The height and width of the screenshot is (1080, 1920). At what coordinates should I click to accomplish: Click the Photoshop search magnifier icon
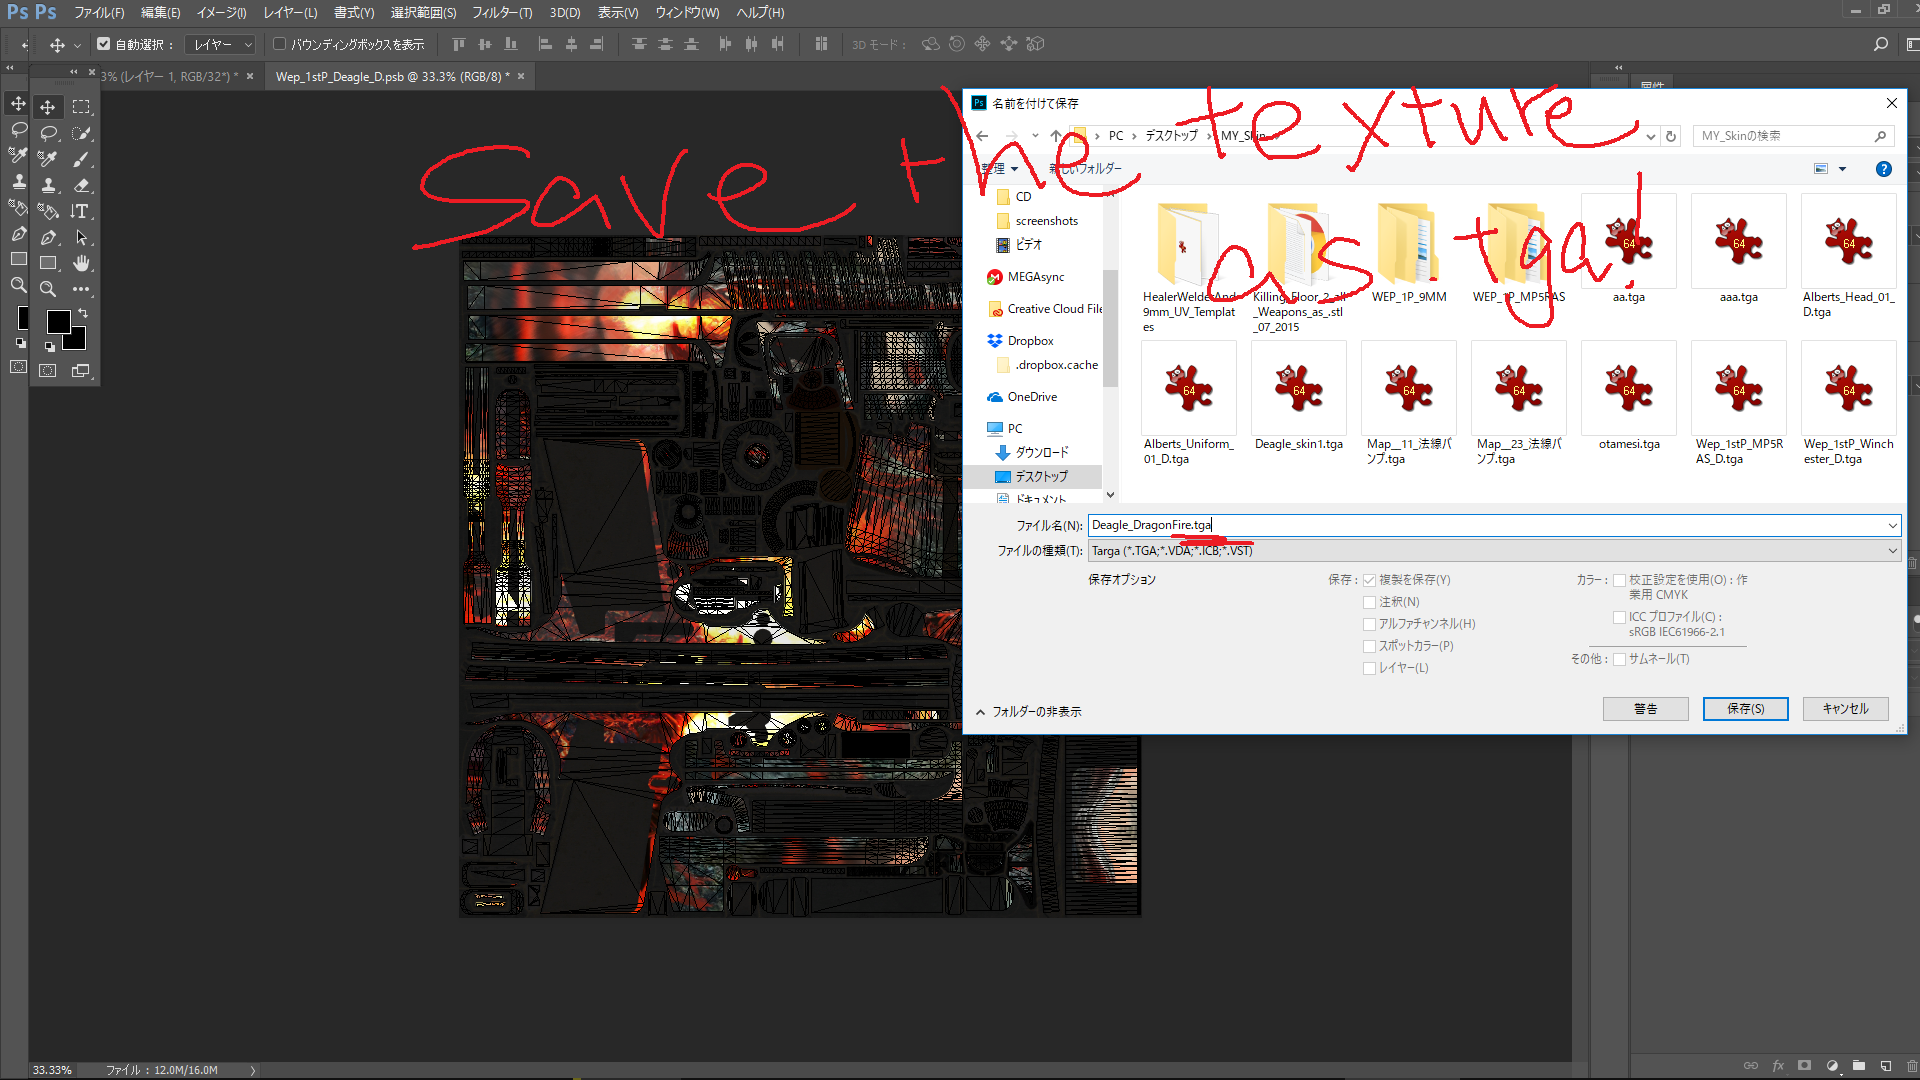click(1880, 44)
